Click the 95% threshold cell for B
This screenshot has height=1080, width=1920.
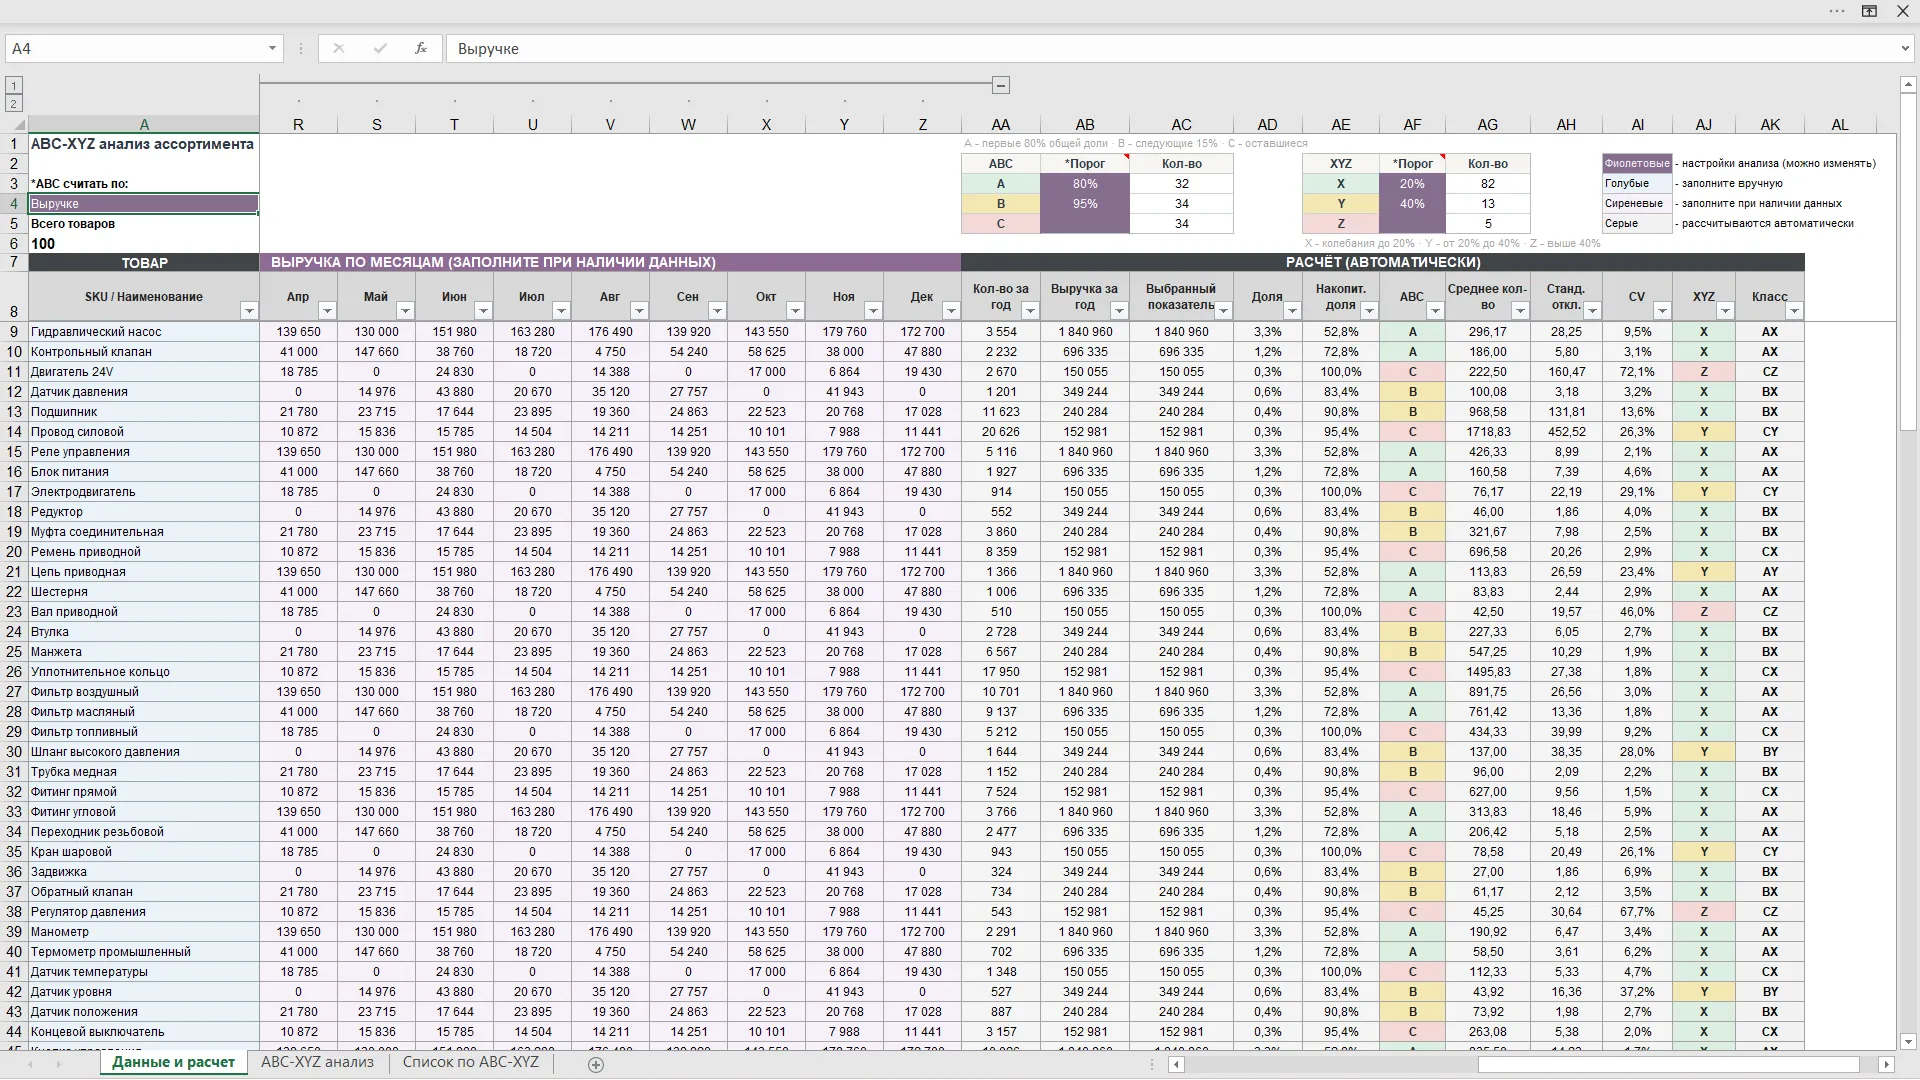(x=1085, y=204)
